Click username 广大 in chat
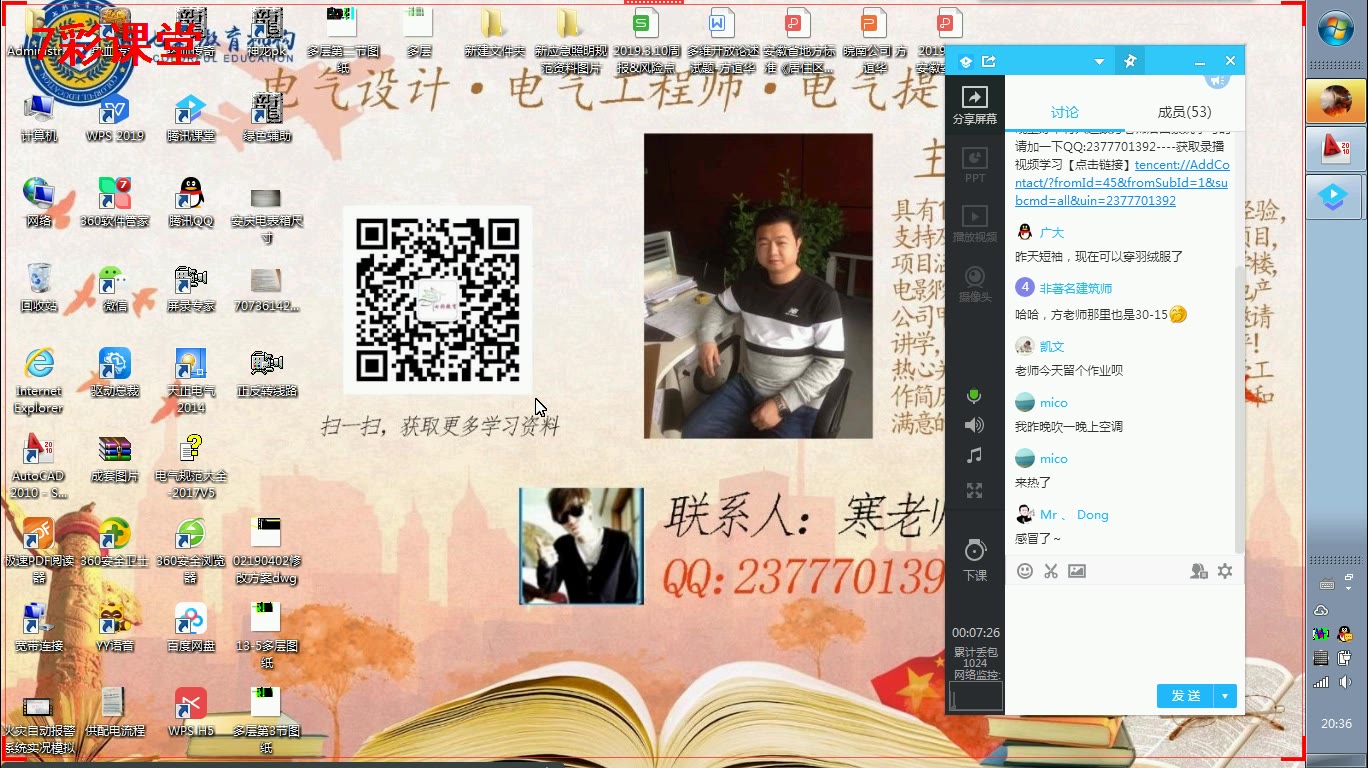 click(1052, 233)
